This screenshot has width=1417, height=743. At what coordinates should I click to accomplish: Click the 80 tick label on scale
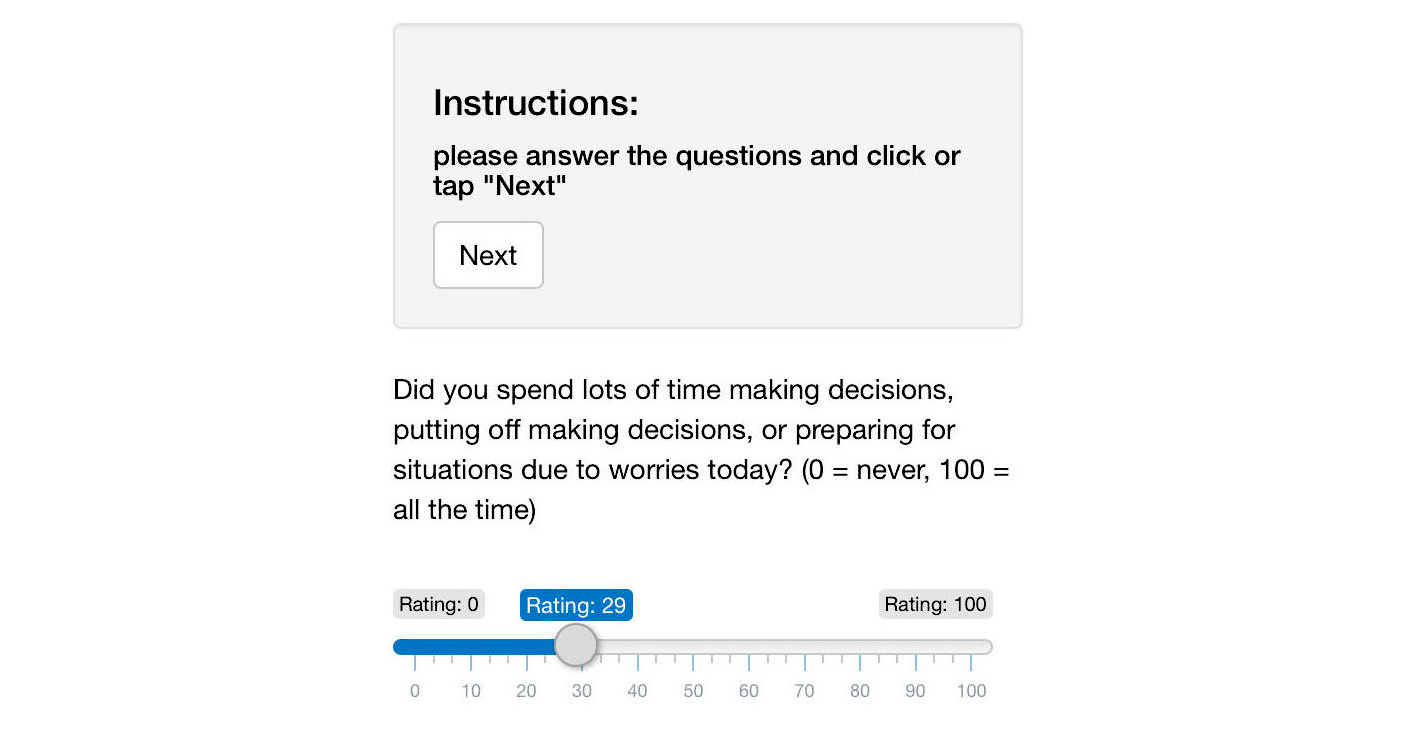pyautogui.click(x=860, y=691)
